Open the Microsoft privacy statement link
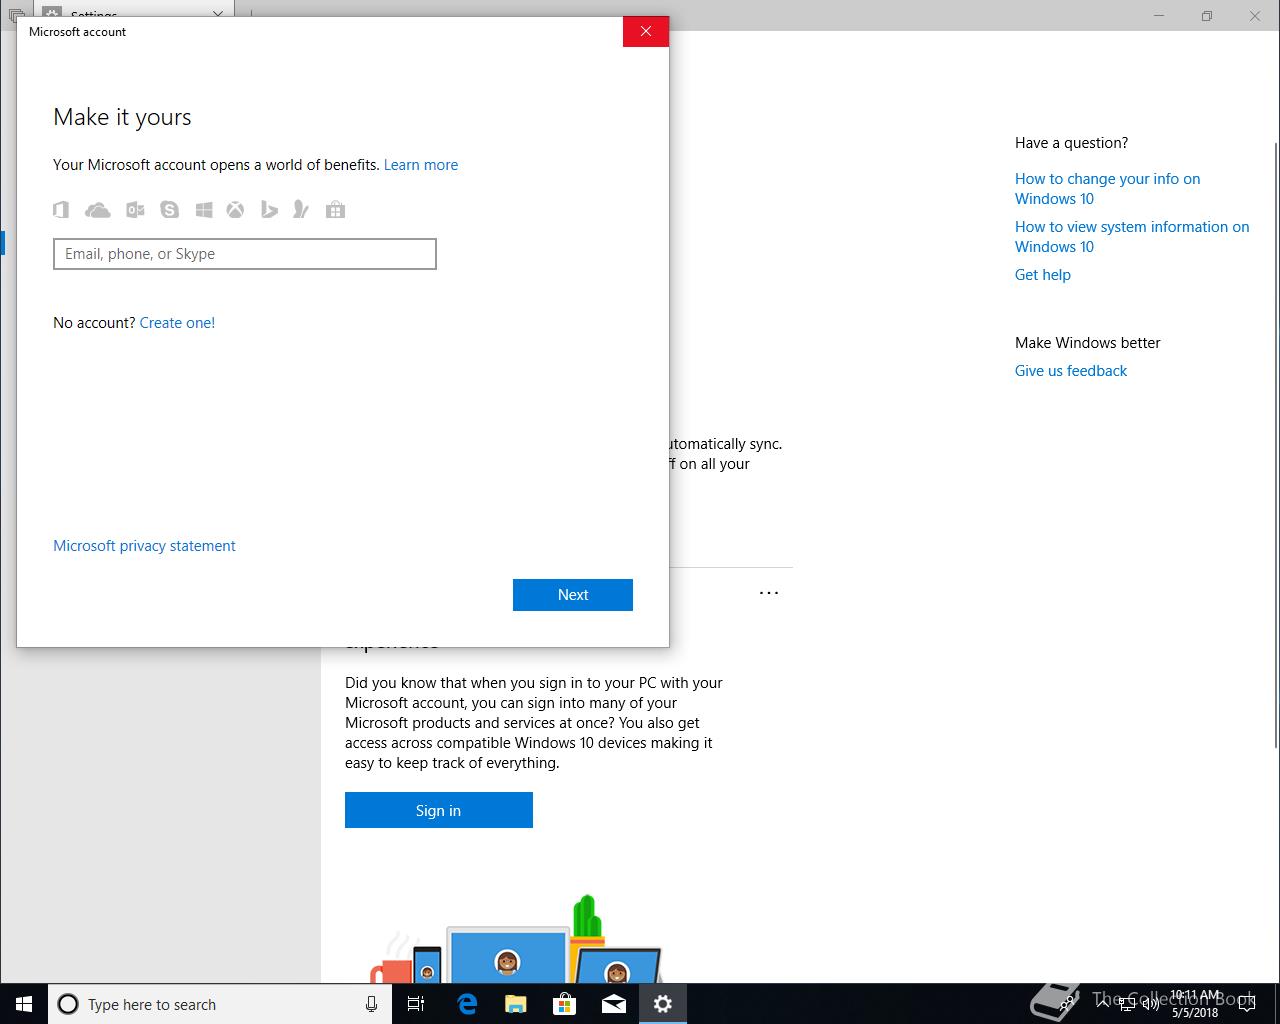 [x=144, y=546]
